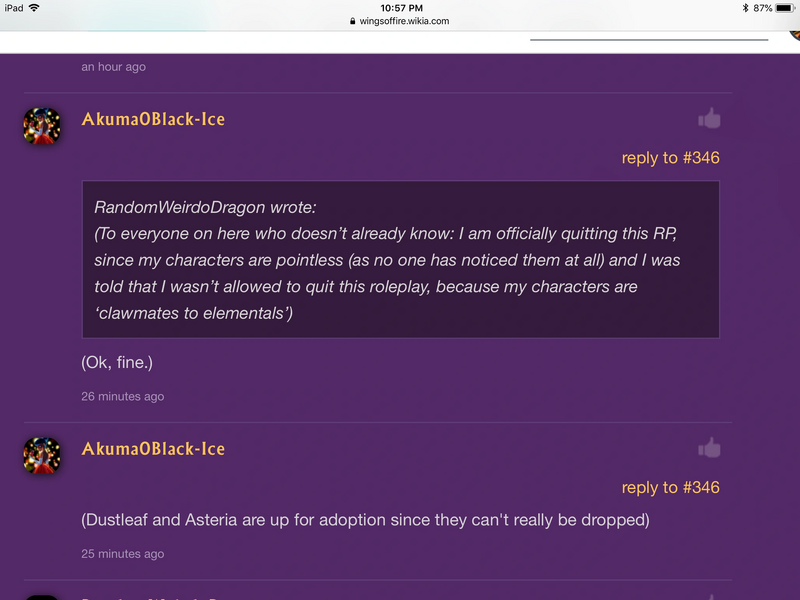Open the "26 minutes ago" timestamp permalink

click(x=123, y=397)
